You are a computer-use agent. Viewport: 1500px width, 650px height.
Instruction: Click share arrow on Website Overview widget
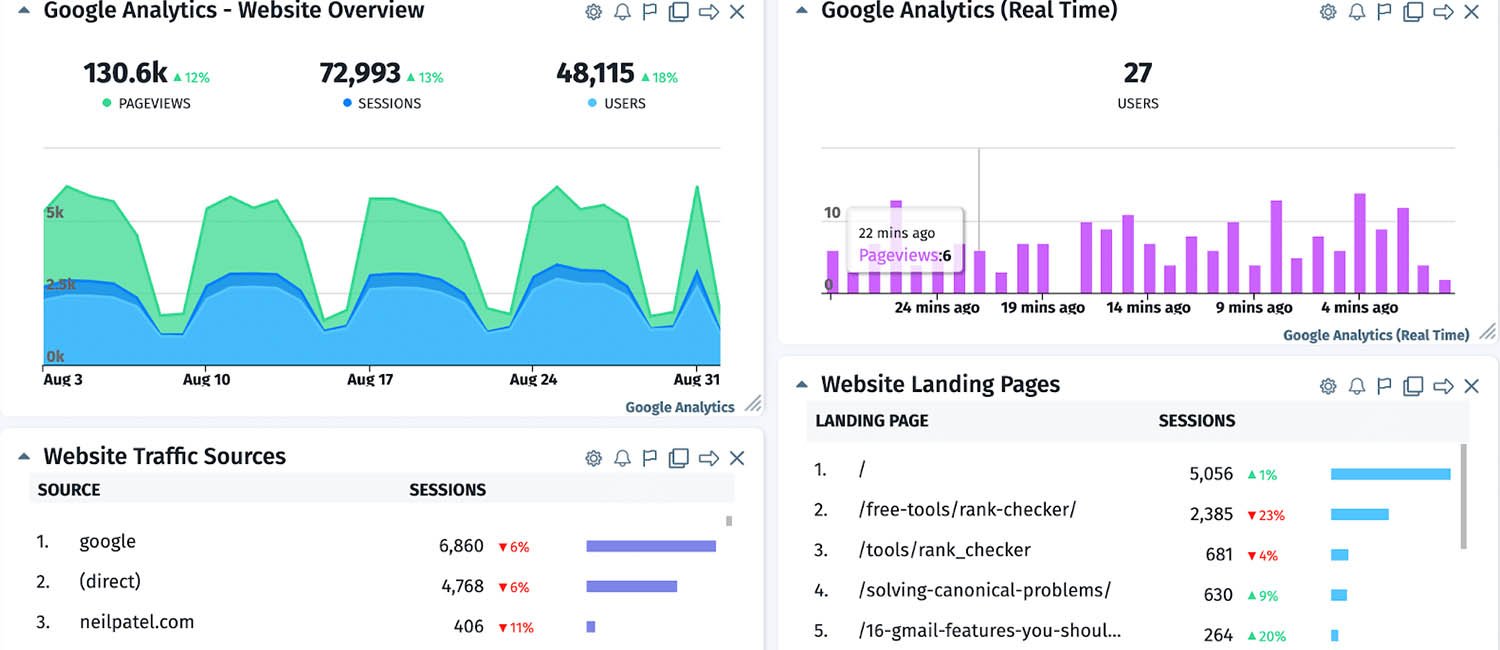click(708, 12)
